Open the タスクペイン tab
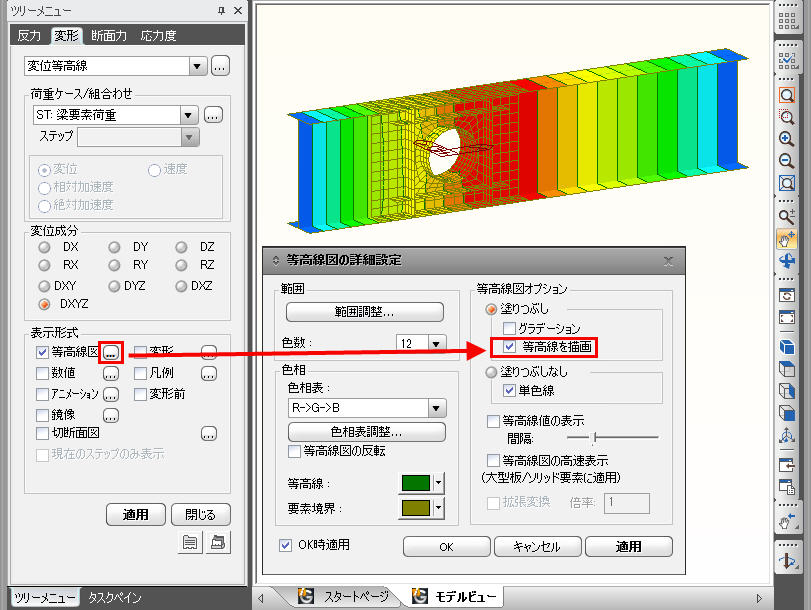The width and height of the screenshot is (811, 610). (114, 598)
